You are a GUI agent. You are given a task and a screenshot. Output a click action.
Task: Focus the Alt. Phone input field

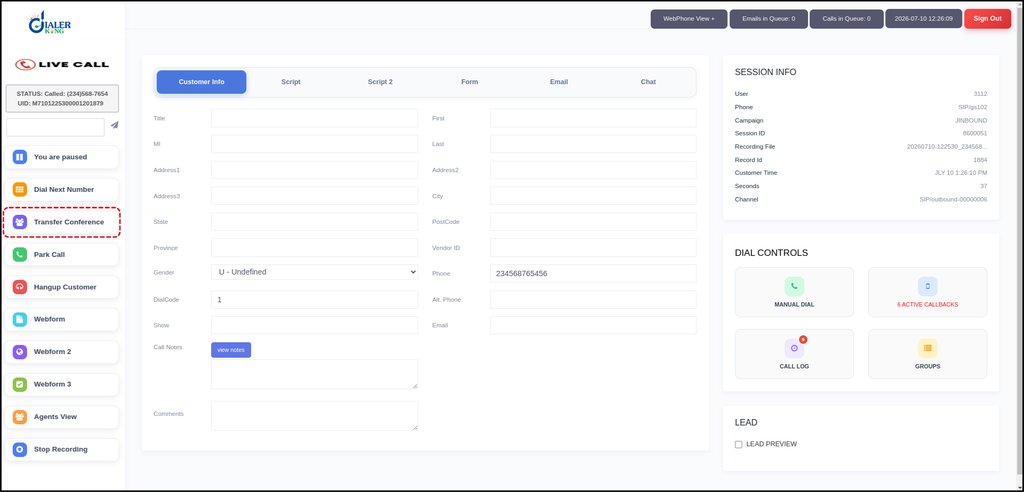click(593, 299)
